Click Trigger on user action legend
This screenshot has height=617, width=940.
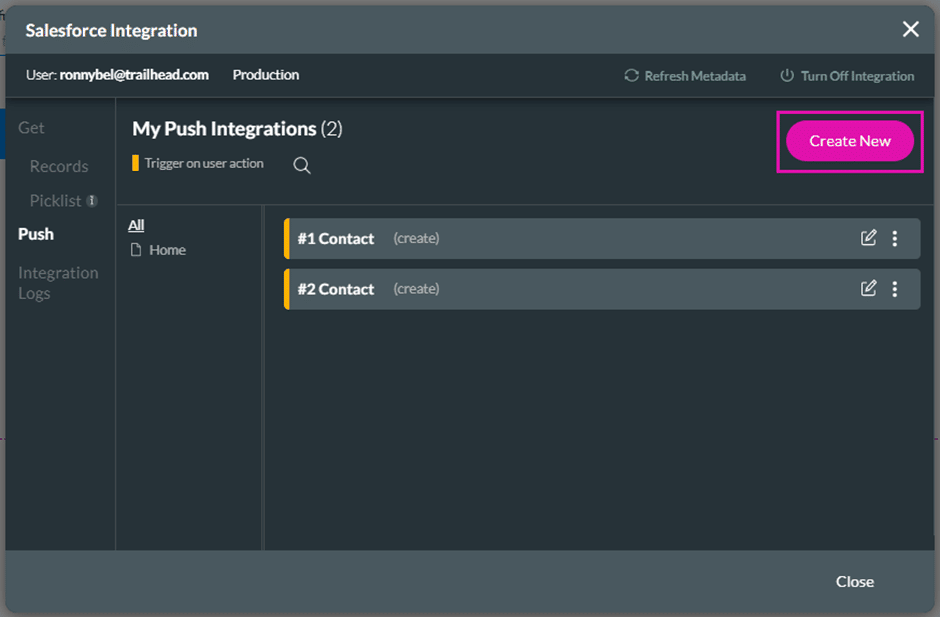point(198,163)
